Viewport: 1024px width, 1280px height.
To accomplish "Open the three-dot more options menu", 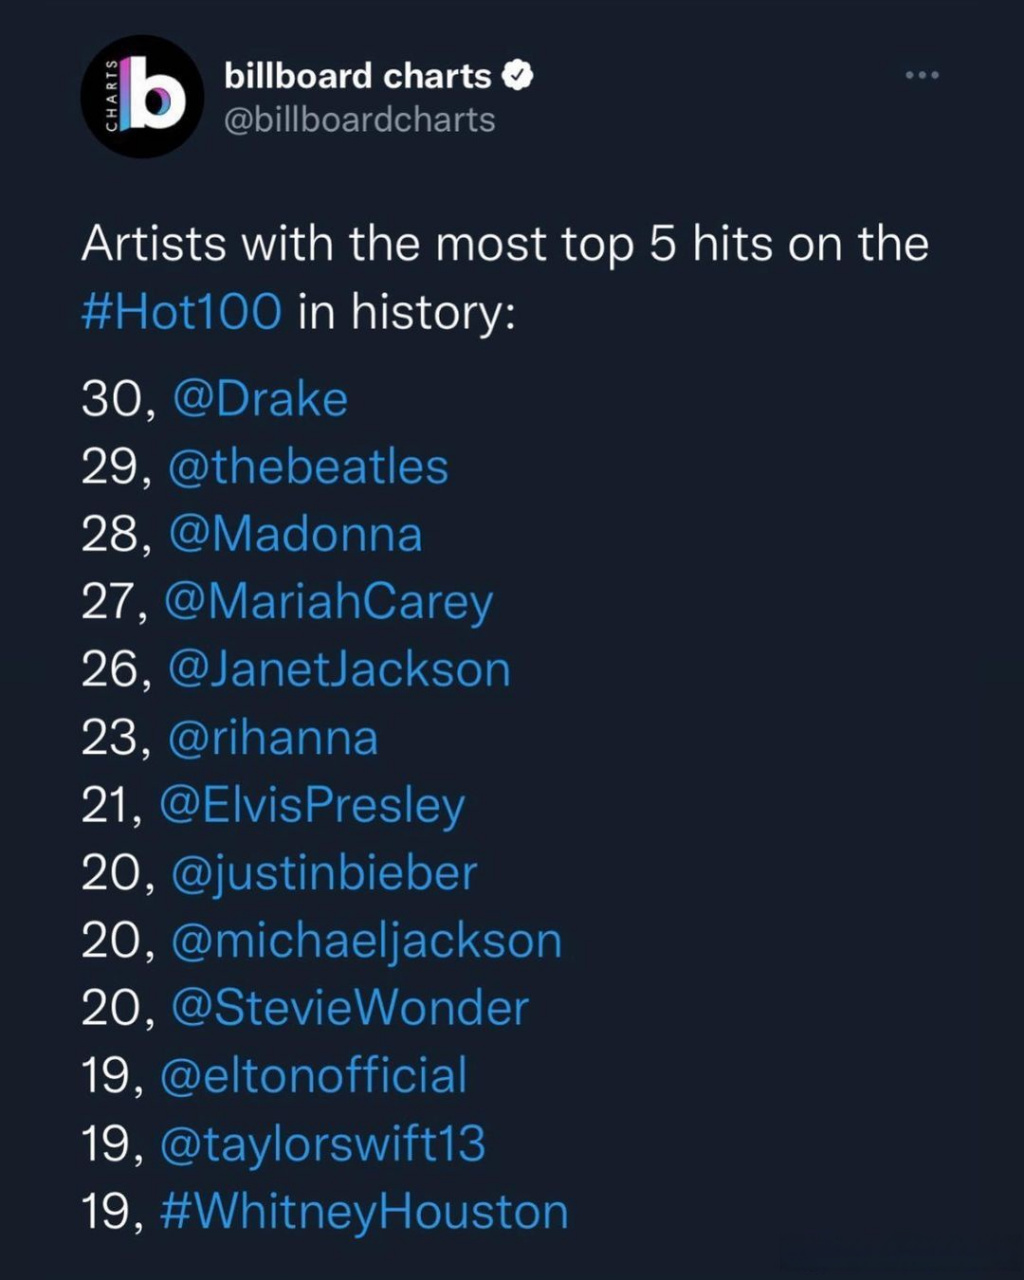I will coord(922,75).
